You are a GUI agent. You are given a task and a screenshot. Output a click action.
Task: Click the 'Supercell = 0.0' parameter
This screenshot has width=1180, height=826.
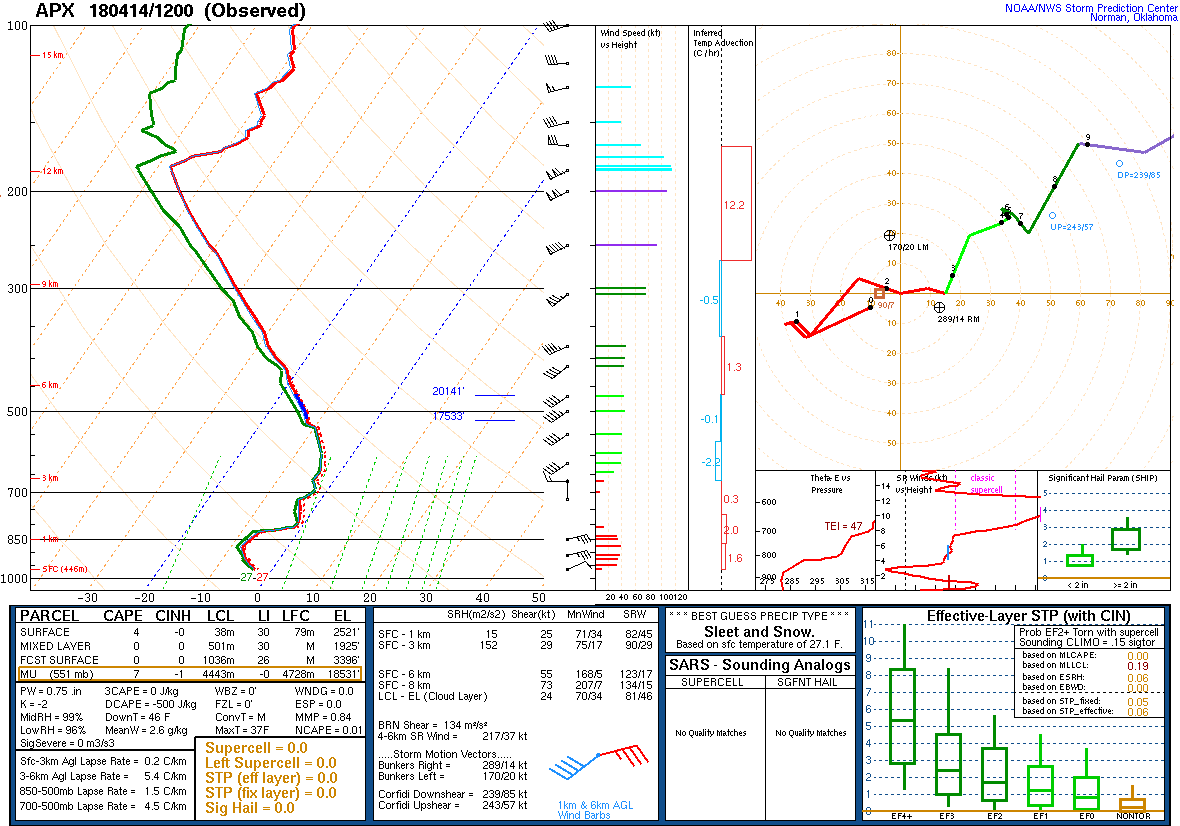257,748
